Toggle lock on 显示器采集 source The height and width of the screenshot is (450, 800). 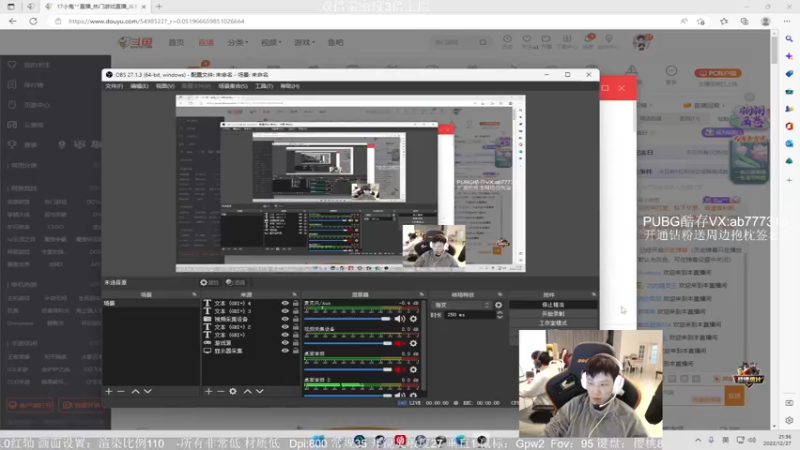[x=295, y=351]
